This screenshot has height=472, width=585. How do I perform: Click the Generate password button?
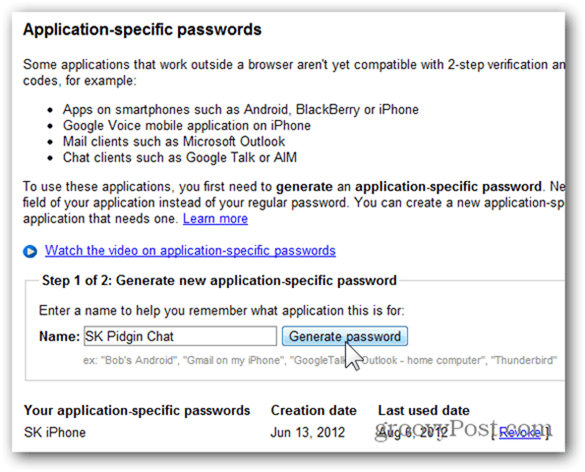coord(345,336)
